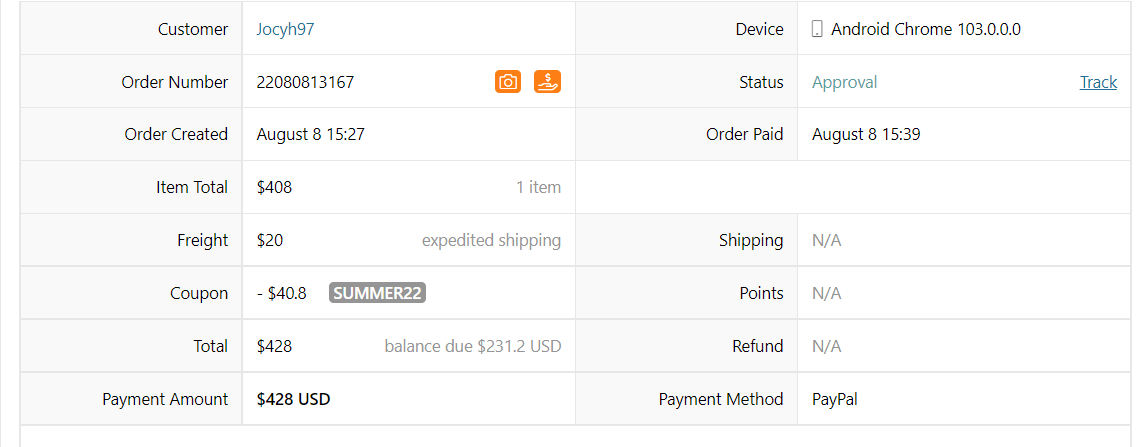The width and height of the screenshot is (1139, 447).
Task: Open customer Jocyh97 profile link
Action: click(285, 30)
